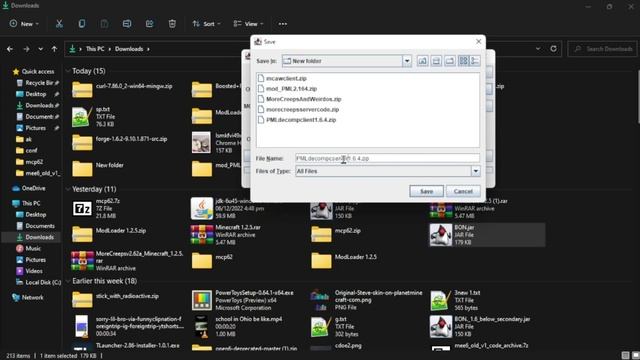Select forge-1.6.2-9.10.1.871-src.zip folder
Screen dimensions: 640x360
pyautogui.click(x=120, y=142)
